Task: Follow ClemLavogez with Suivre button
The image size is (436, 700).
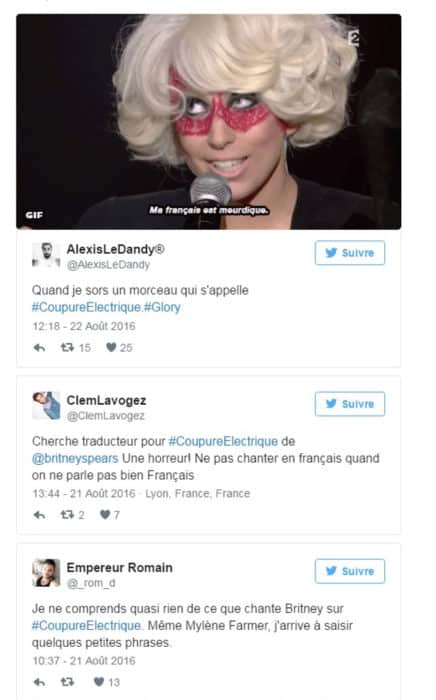Action: click(350, 404)
